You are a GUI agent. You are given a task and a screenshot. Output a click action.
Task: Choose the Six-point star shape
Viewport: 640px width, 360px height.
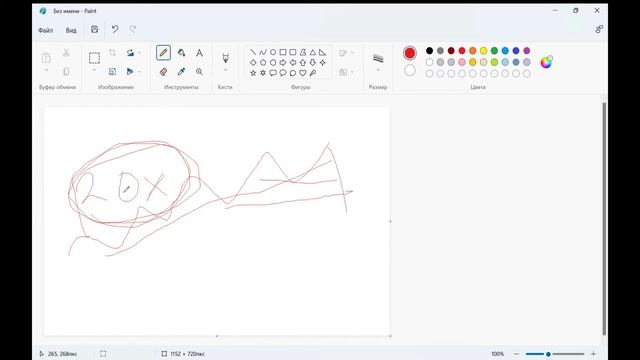[x=263, y=73]
